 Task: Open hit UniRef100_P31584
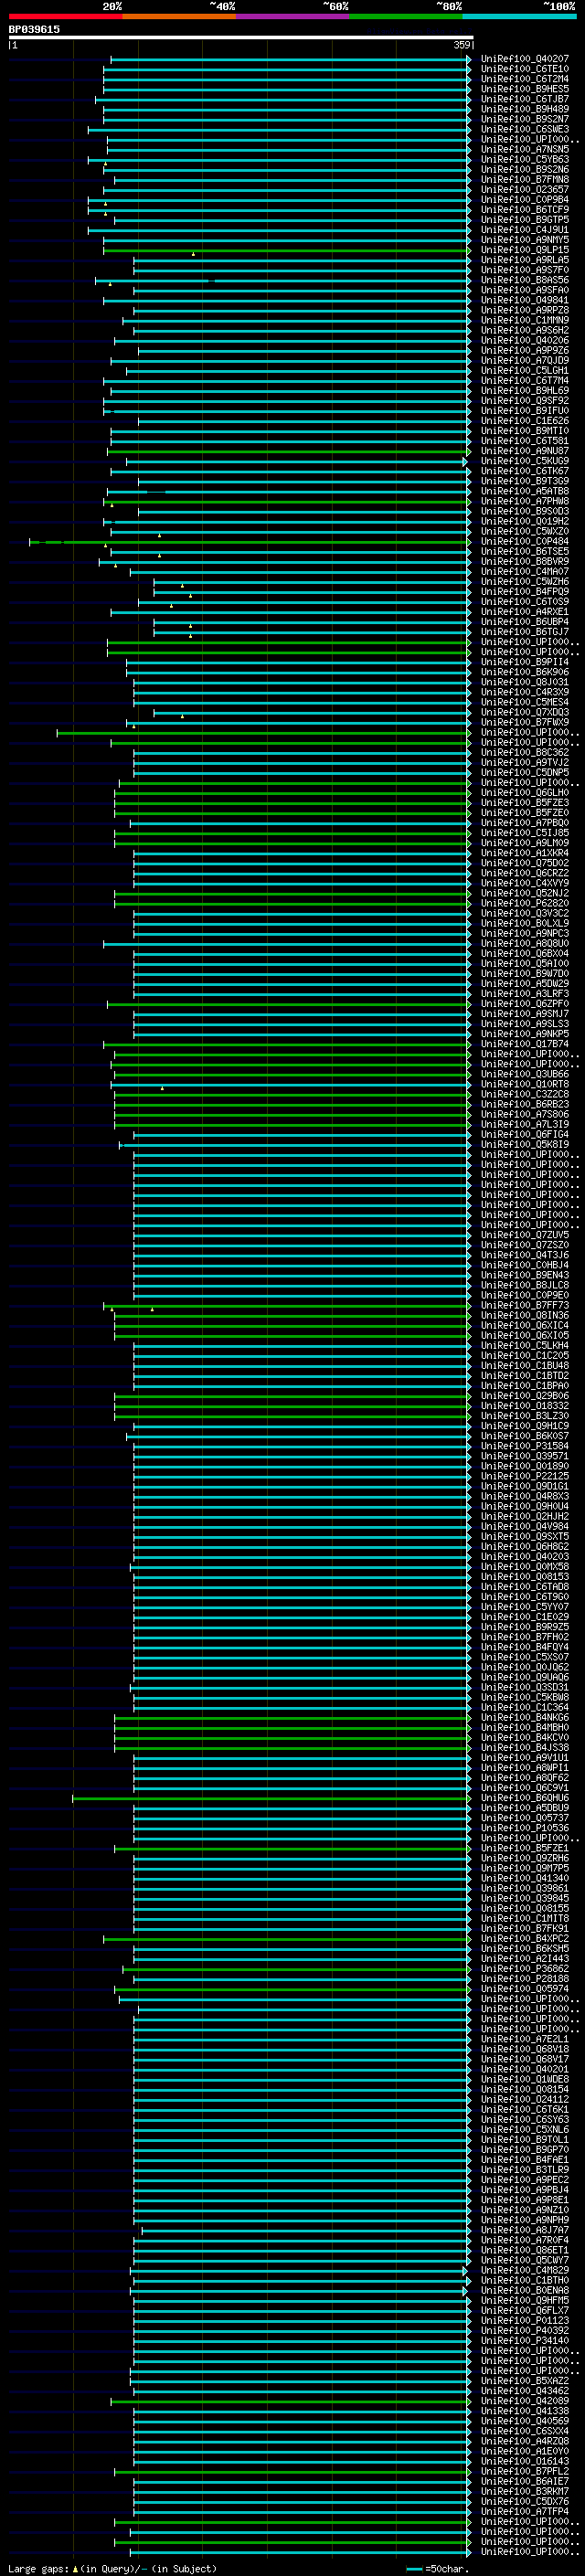(525, 1446)
